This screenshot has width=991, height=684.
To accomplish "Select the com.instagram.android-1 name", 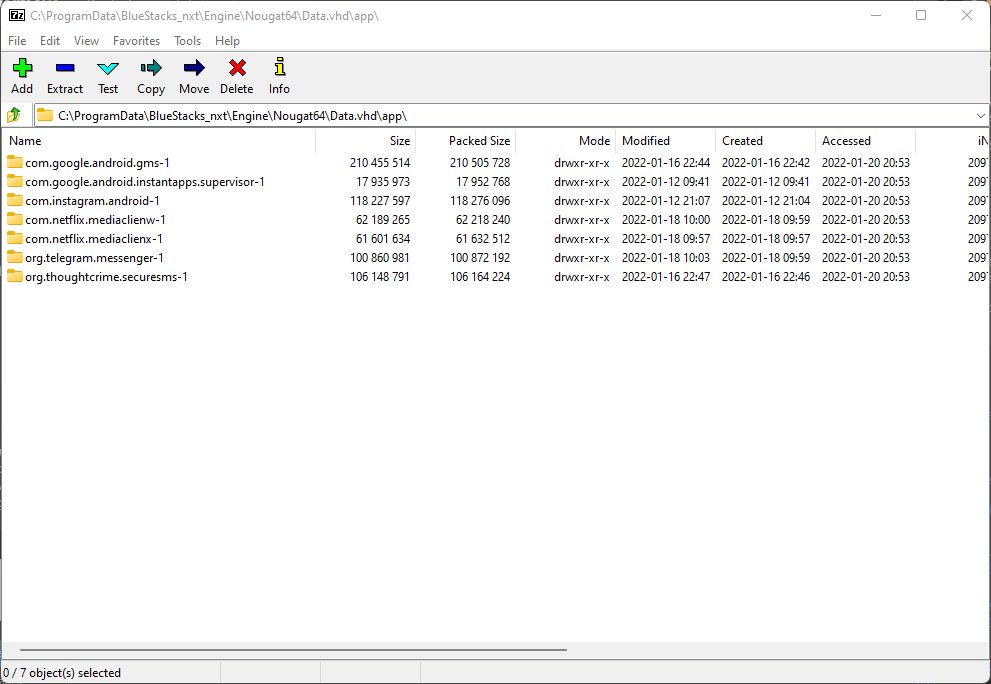I will click(x=92, y=200).
